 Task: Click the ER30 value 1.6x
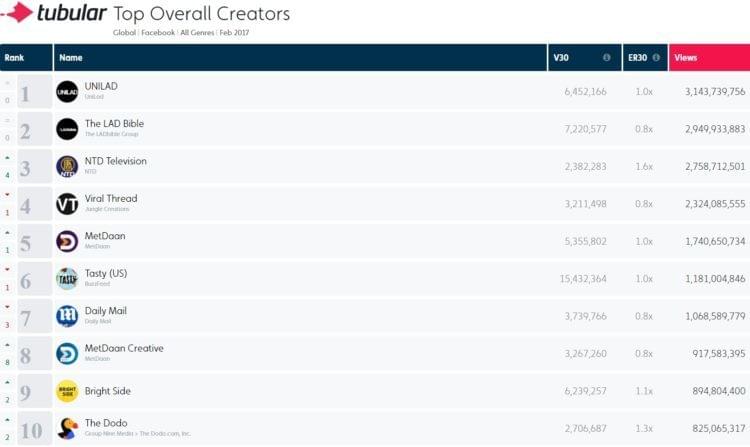(644, 166)
